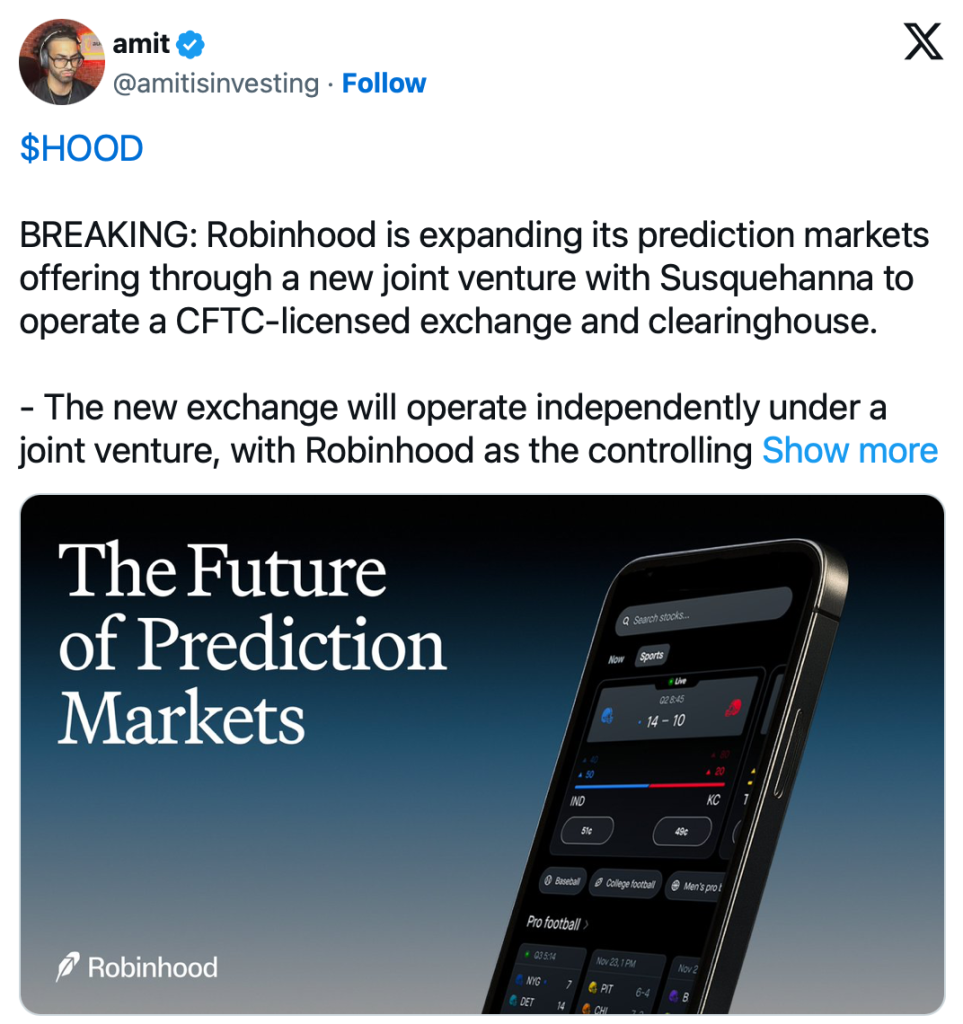Select the Sports tab on phone

(652, 657)
